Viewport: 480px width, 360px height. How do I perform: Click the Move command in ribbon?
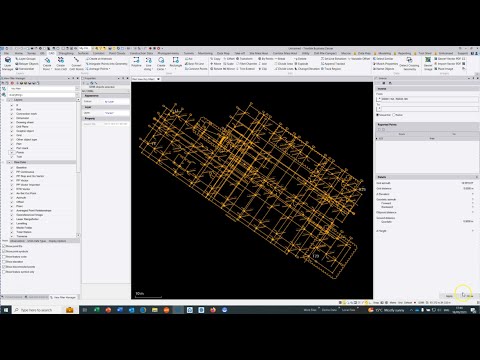(216, 64)
